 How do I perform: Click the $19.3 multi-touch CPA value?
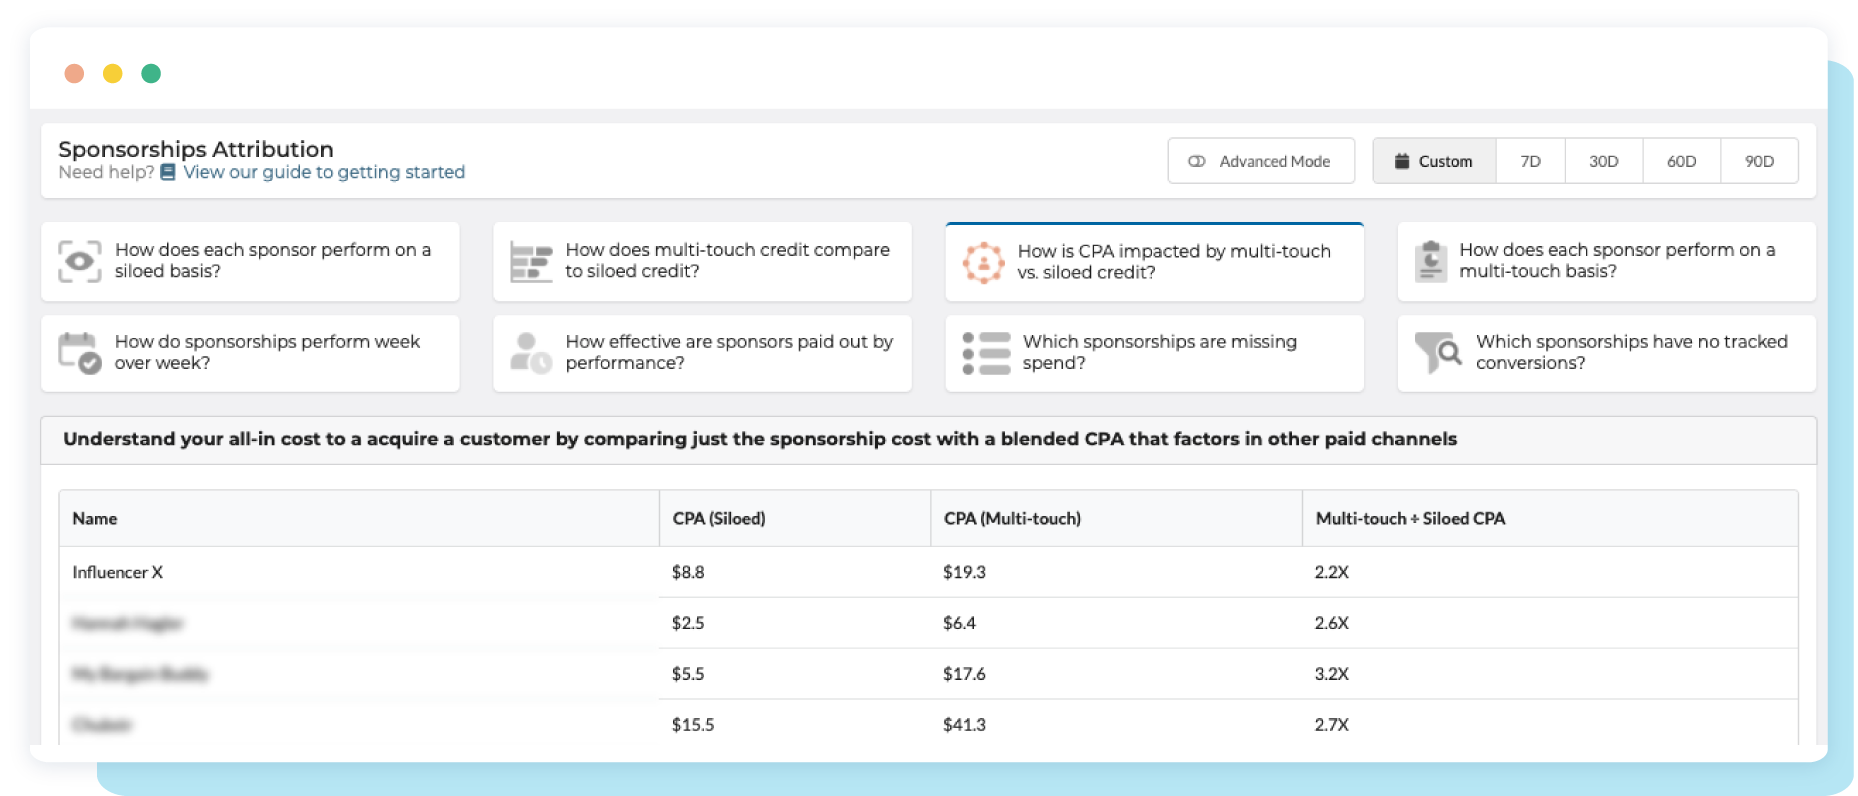pos(964,572)
